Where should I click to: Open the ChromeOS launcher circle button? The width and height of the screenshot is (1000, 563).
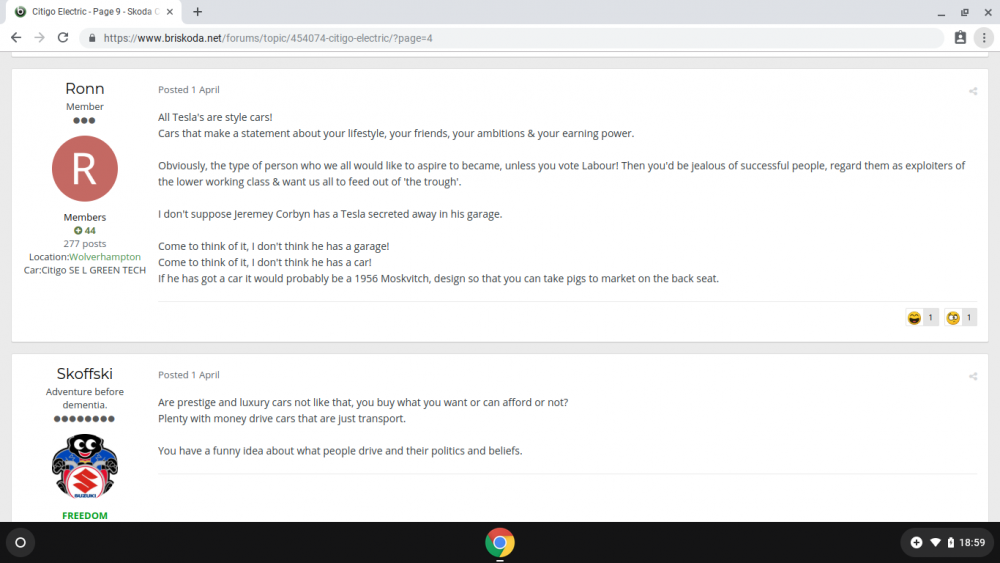[20, 543]
